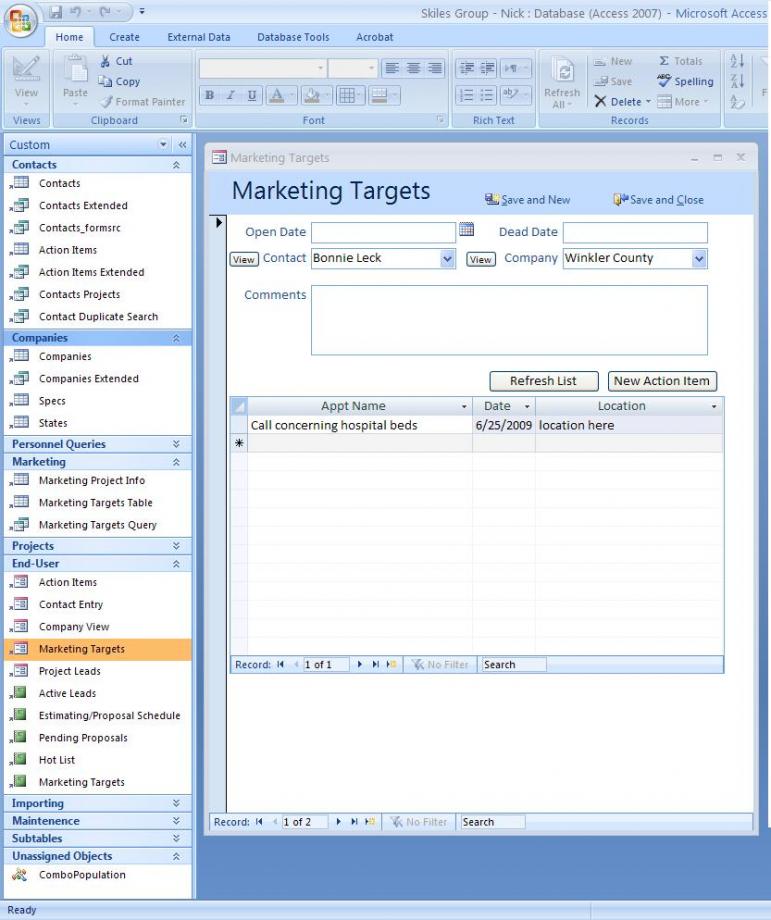Click next record arrow in subform navigator
Image resolution: width=771 pixels, height=920 pixels.
pos(359,664)
